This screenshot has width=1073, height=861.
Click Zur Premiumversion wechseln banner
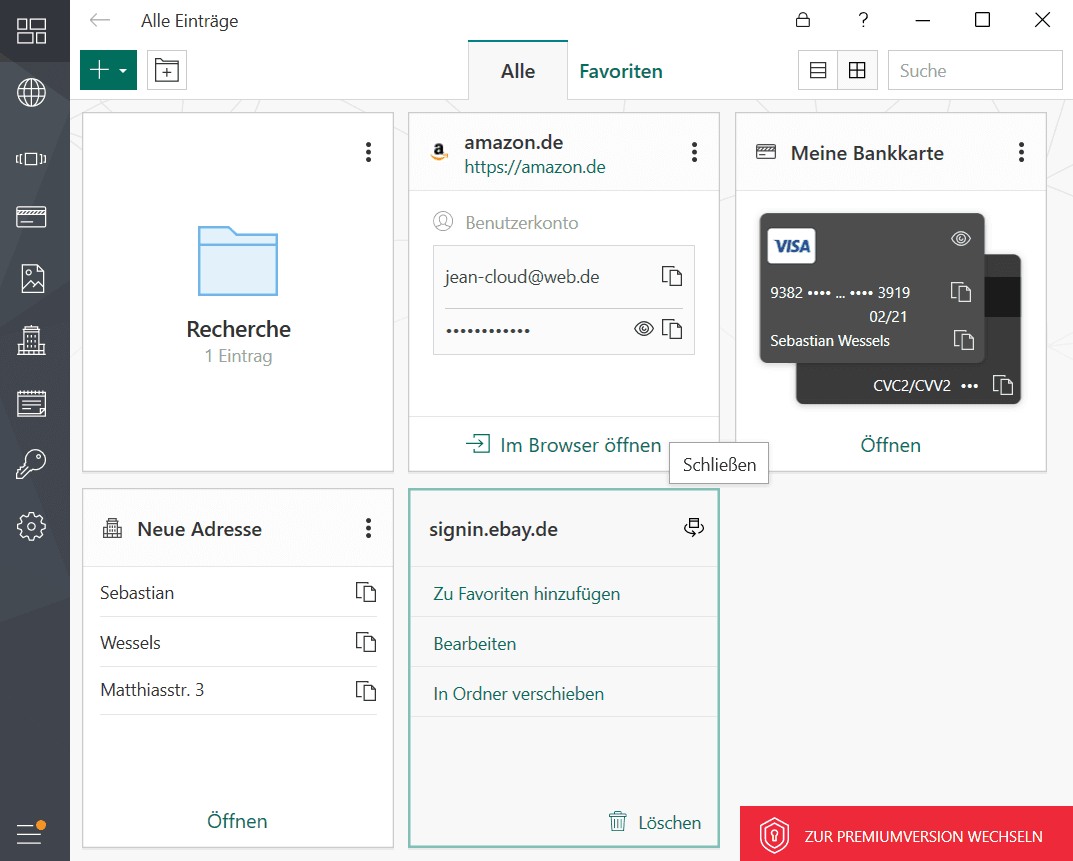[906, 834]
